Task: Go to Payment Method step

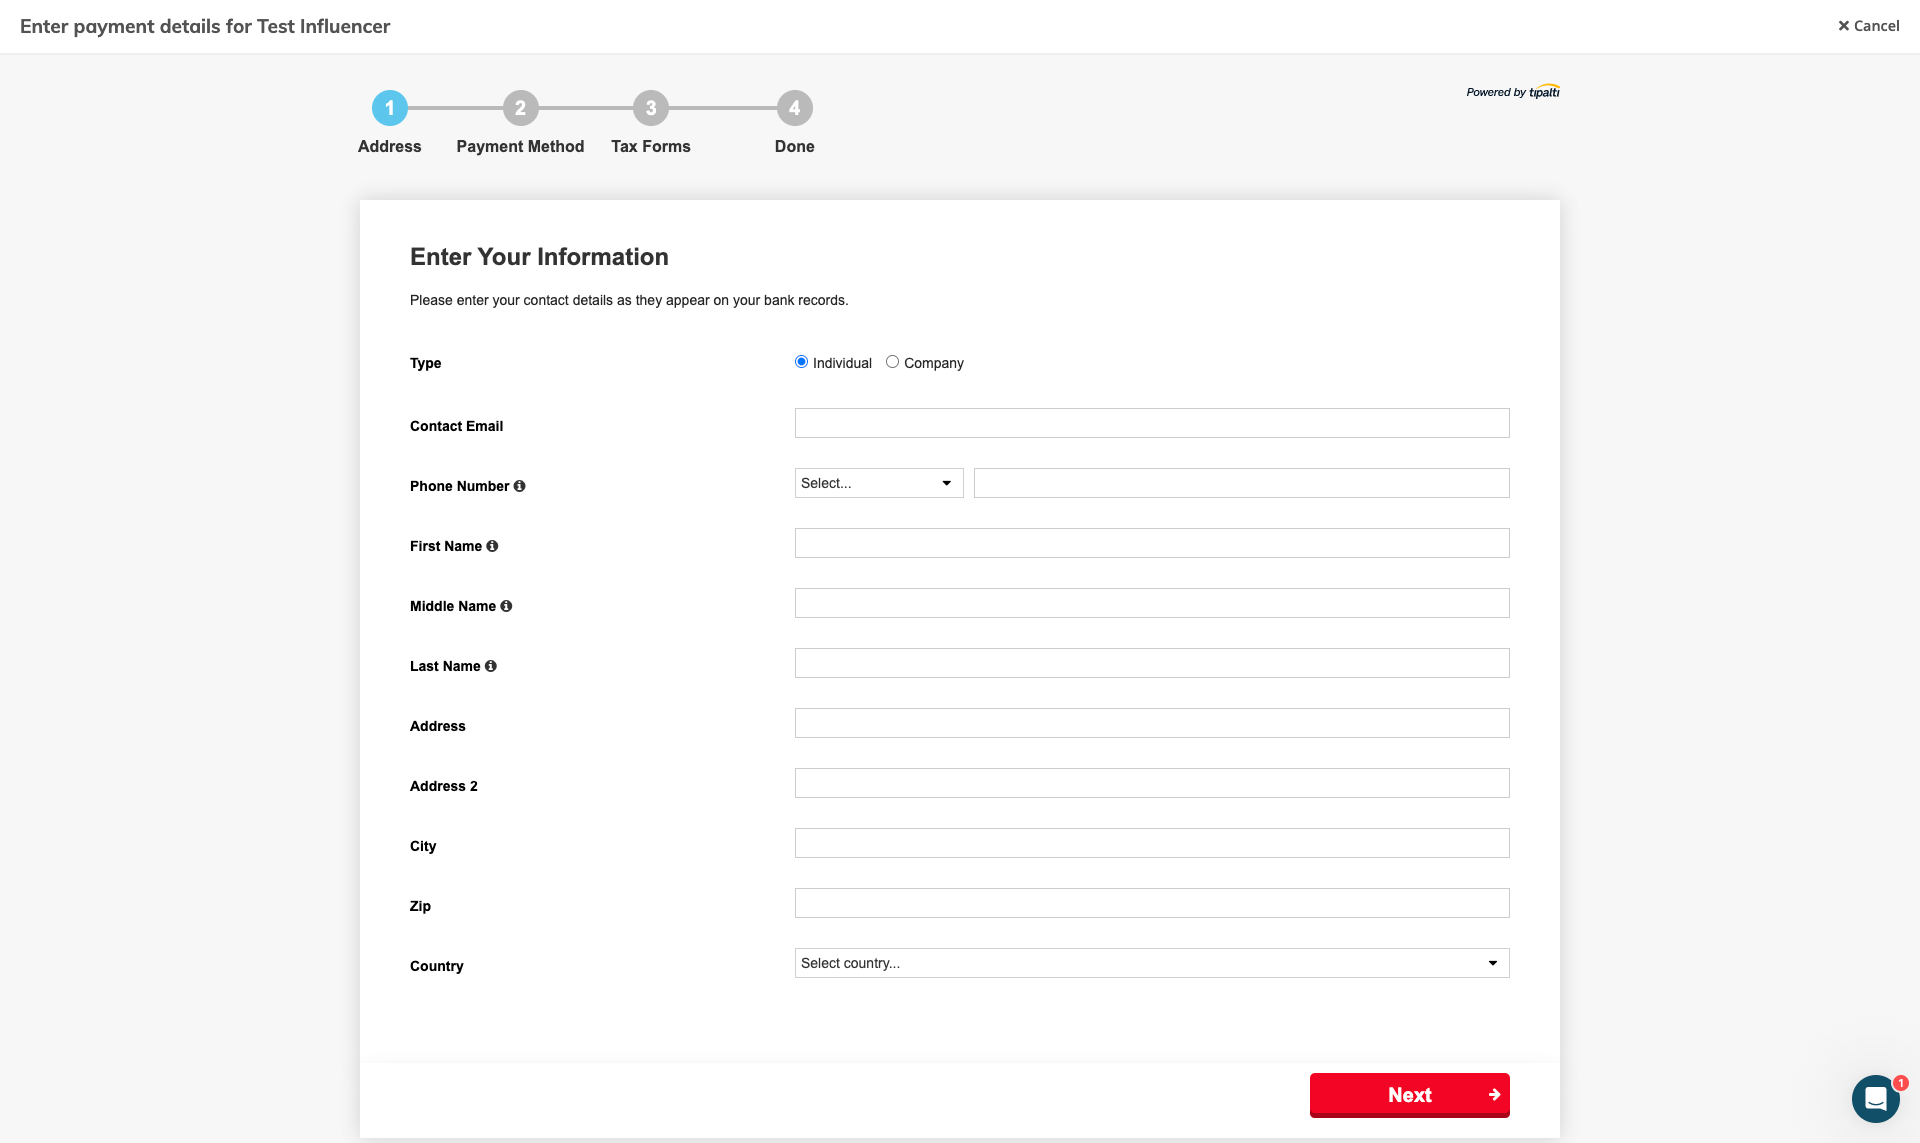Action: click(x=520, y=108)
